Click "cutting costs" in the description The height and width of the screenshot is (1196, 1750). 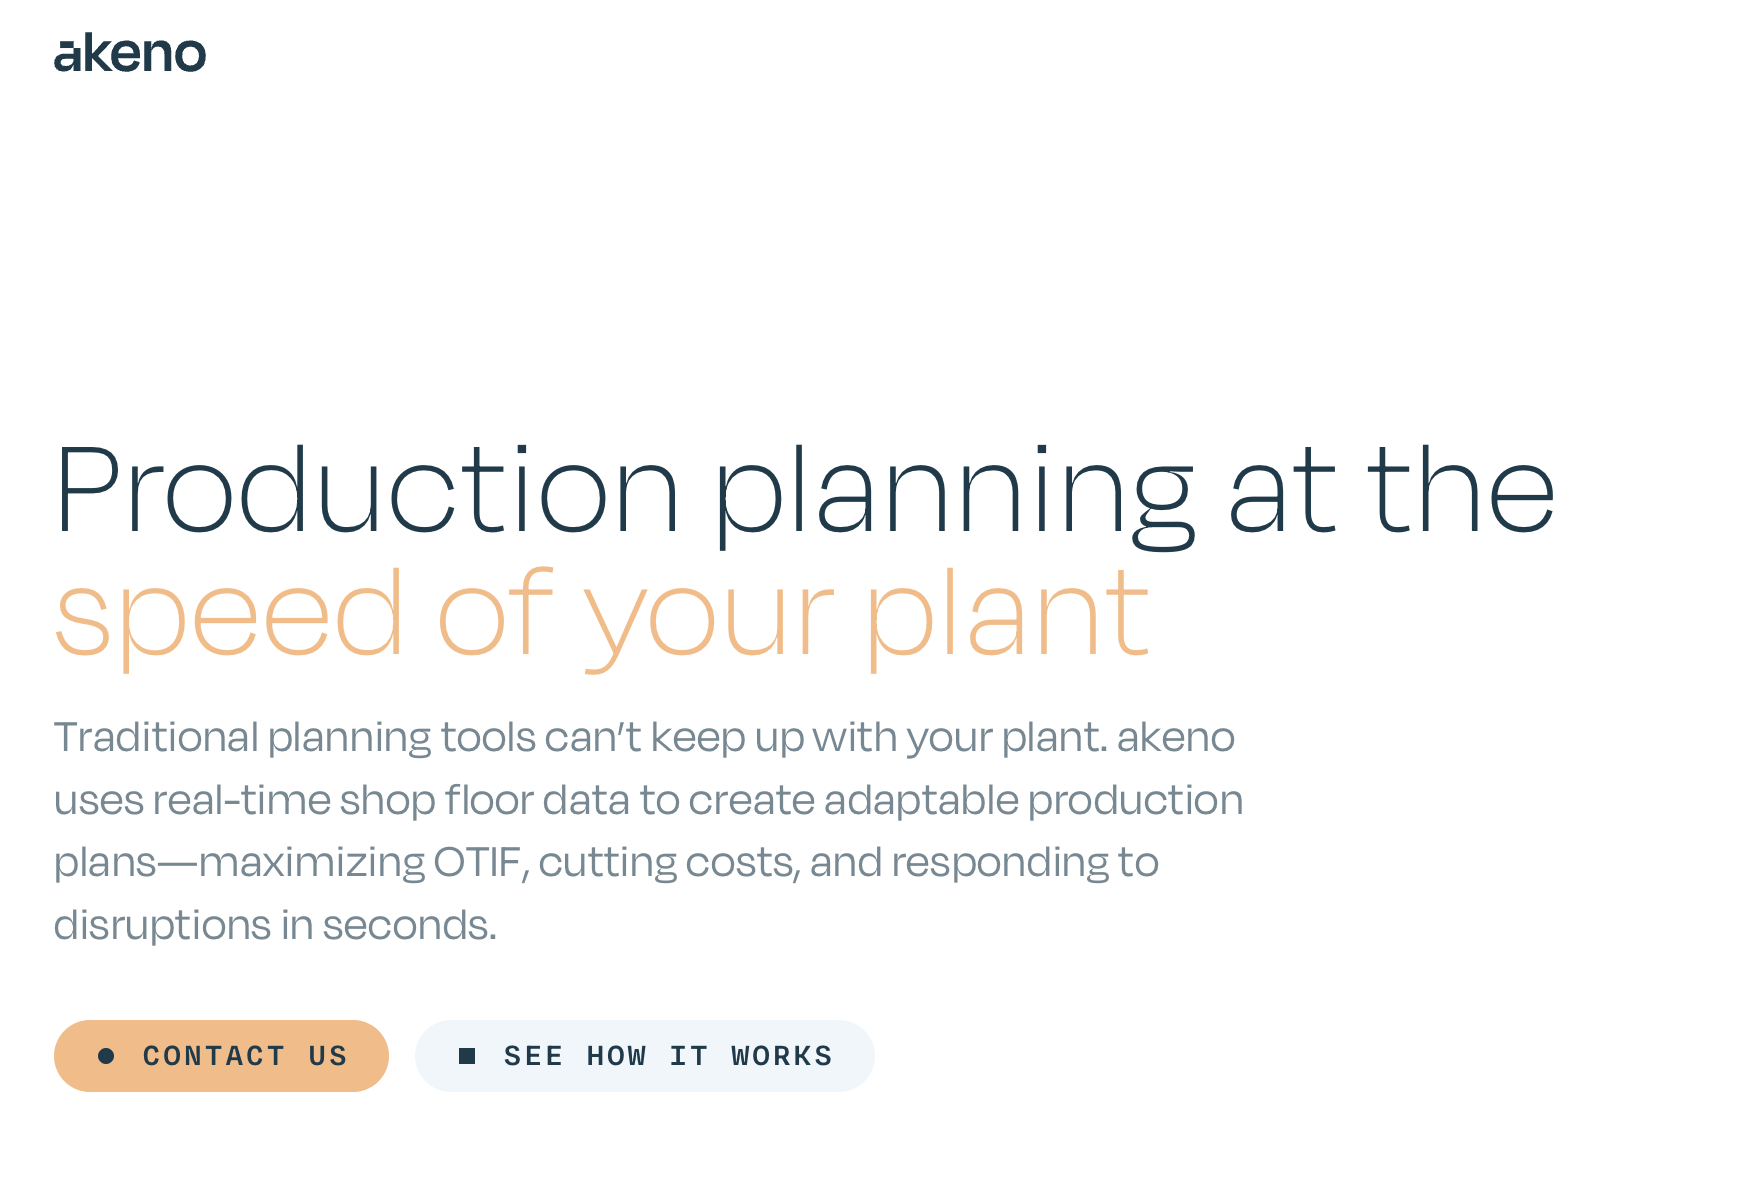pos(669,863)
